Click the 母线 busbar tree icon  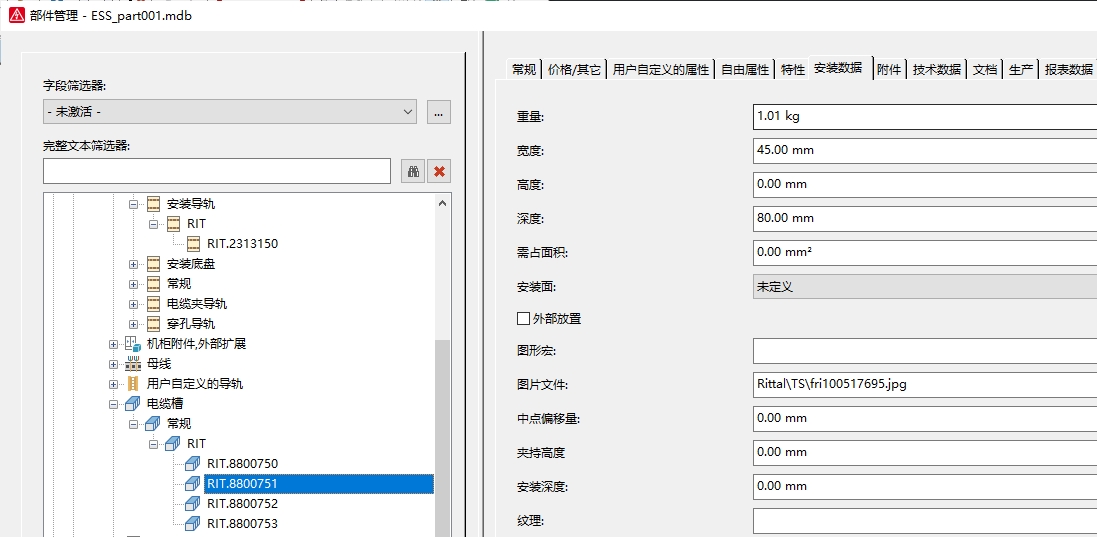pos(133,364)
